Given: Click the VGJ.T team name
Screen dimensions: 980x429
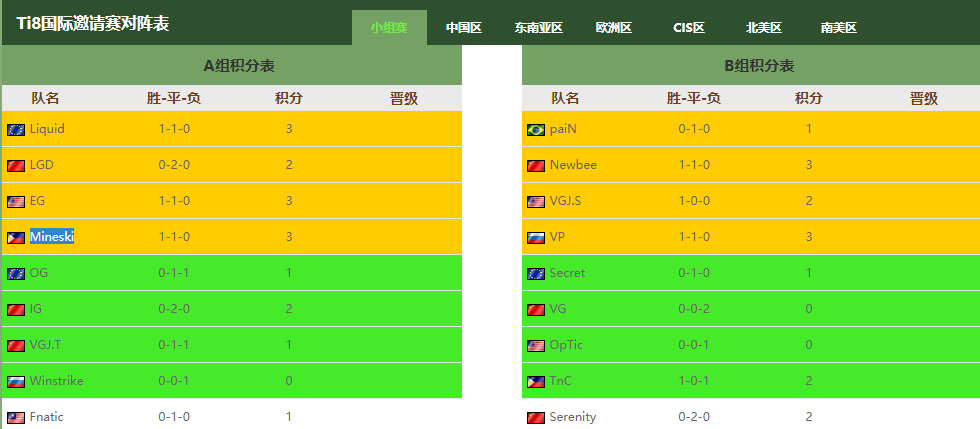Looking at the screenshot, I should 45,345.
